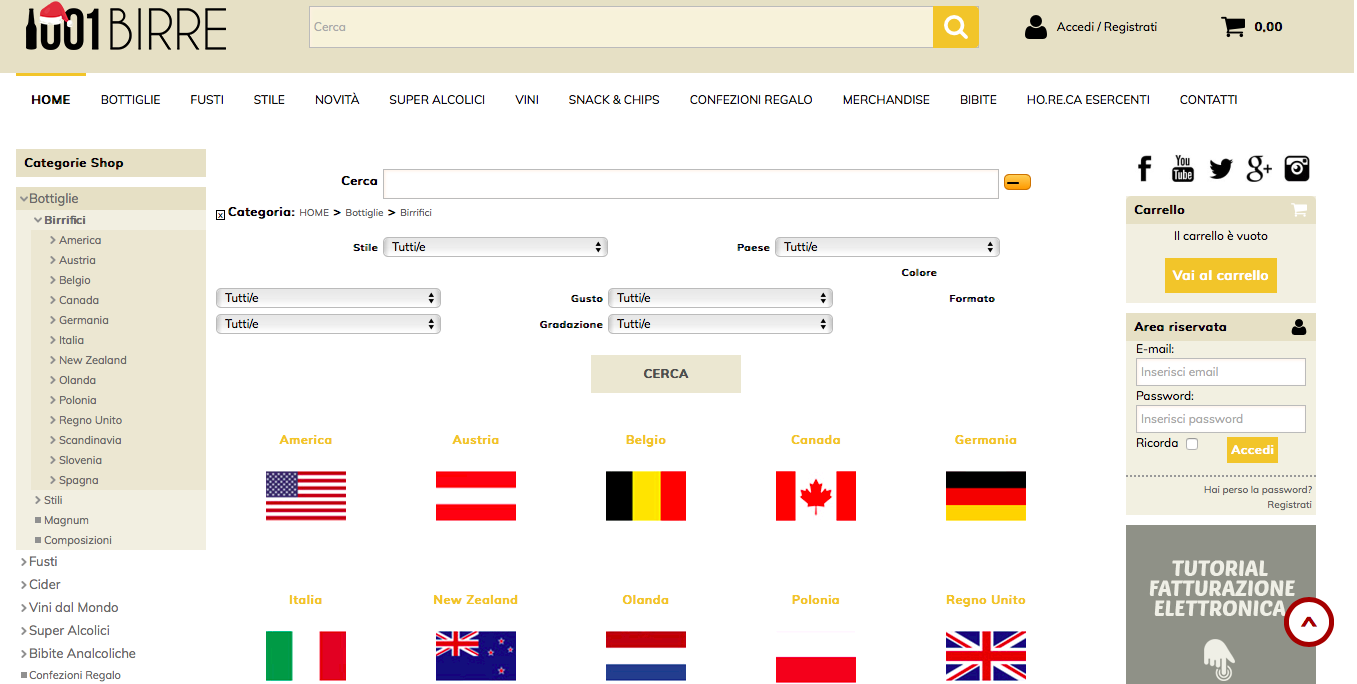Image resolution: width=1357 pixels, height=684 pixels.
Task: Open the Paese dropdown
Action: tap(887, 247)
